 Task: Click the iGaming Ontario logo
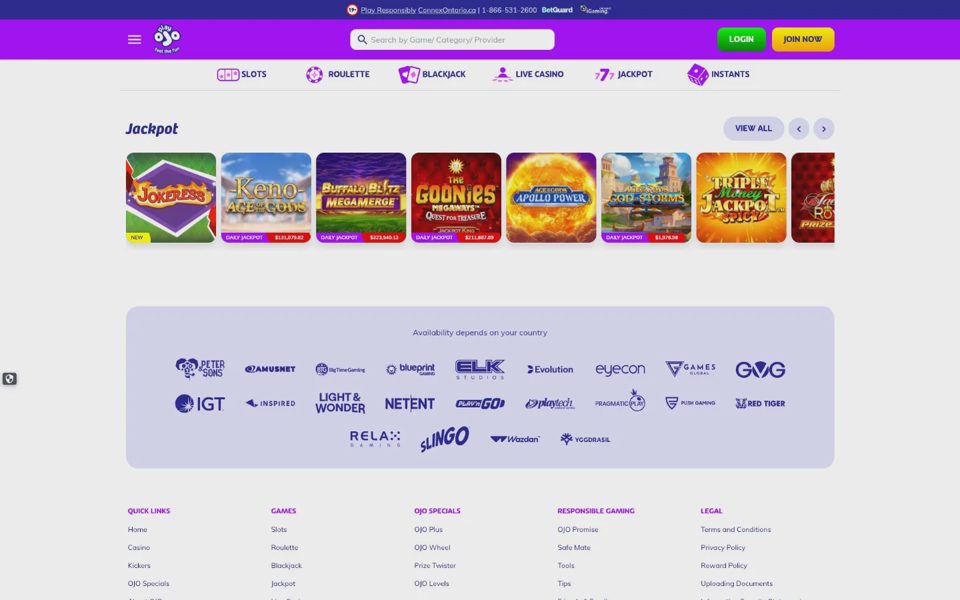click(x=596, y=10)
